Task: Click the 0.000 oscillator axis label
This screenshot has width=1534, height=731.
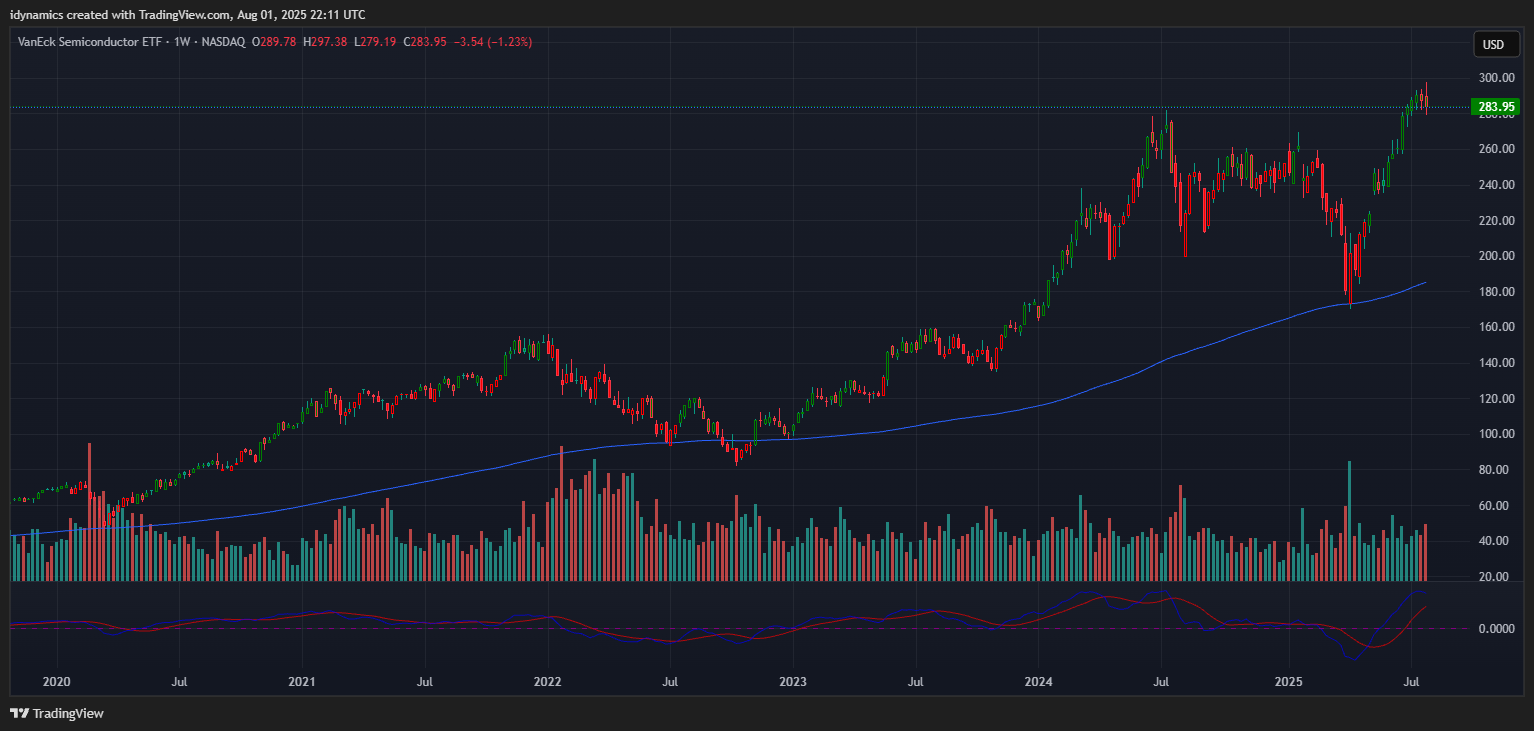Action: tap(1497, 629)
